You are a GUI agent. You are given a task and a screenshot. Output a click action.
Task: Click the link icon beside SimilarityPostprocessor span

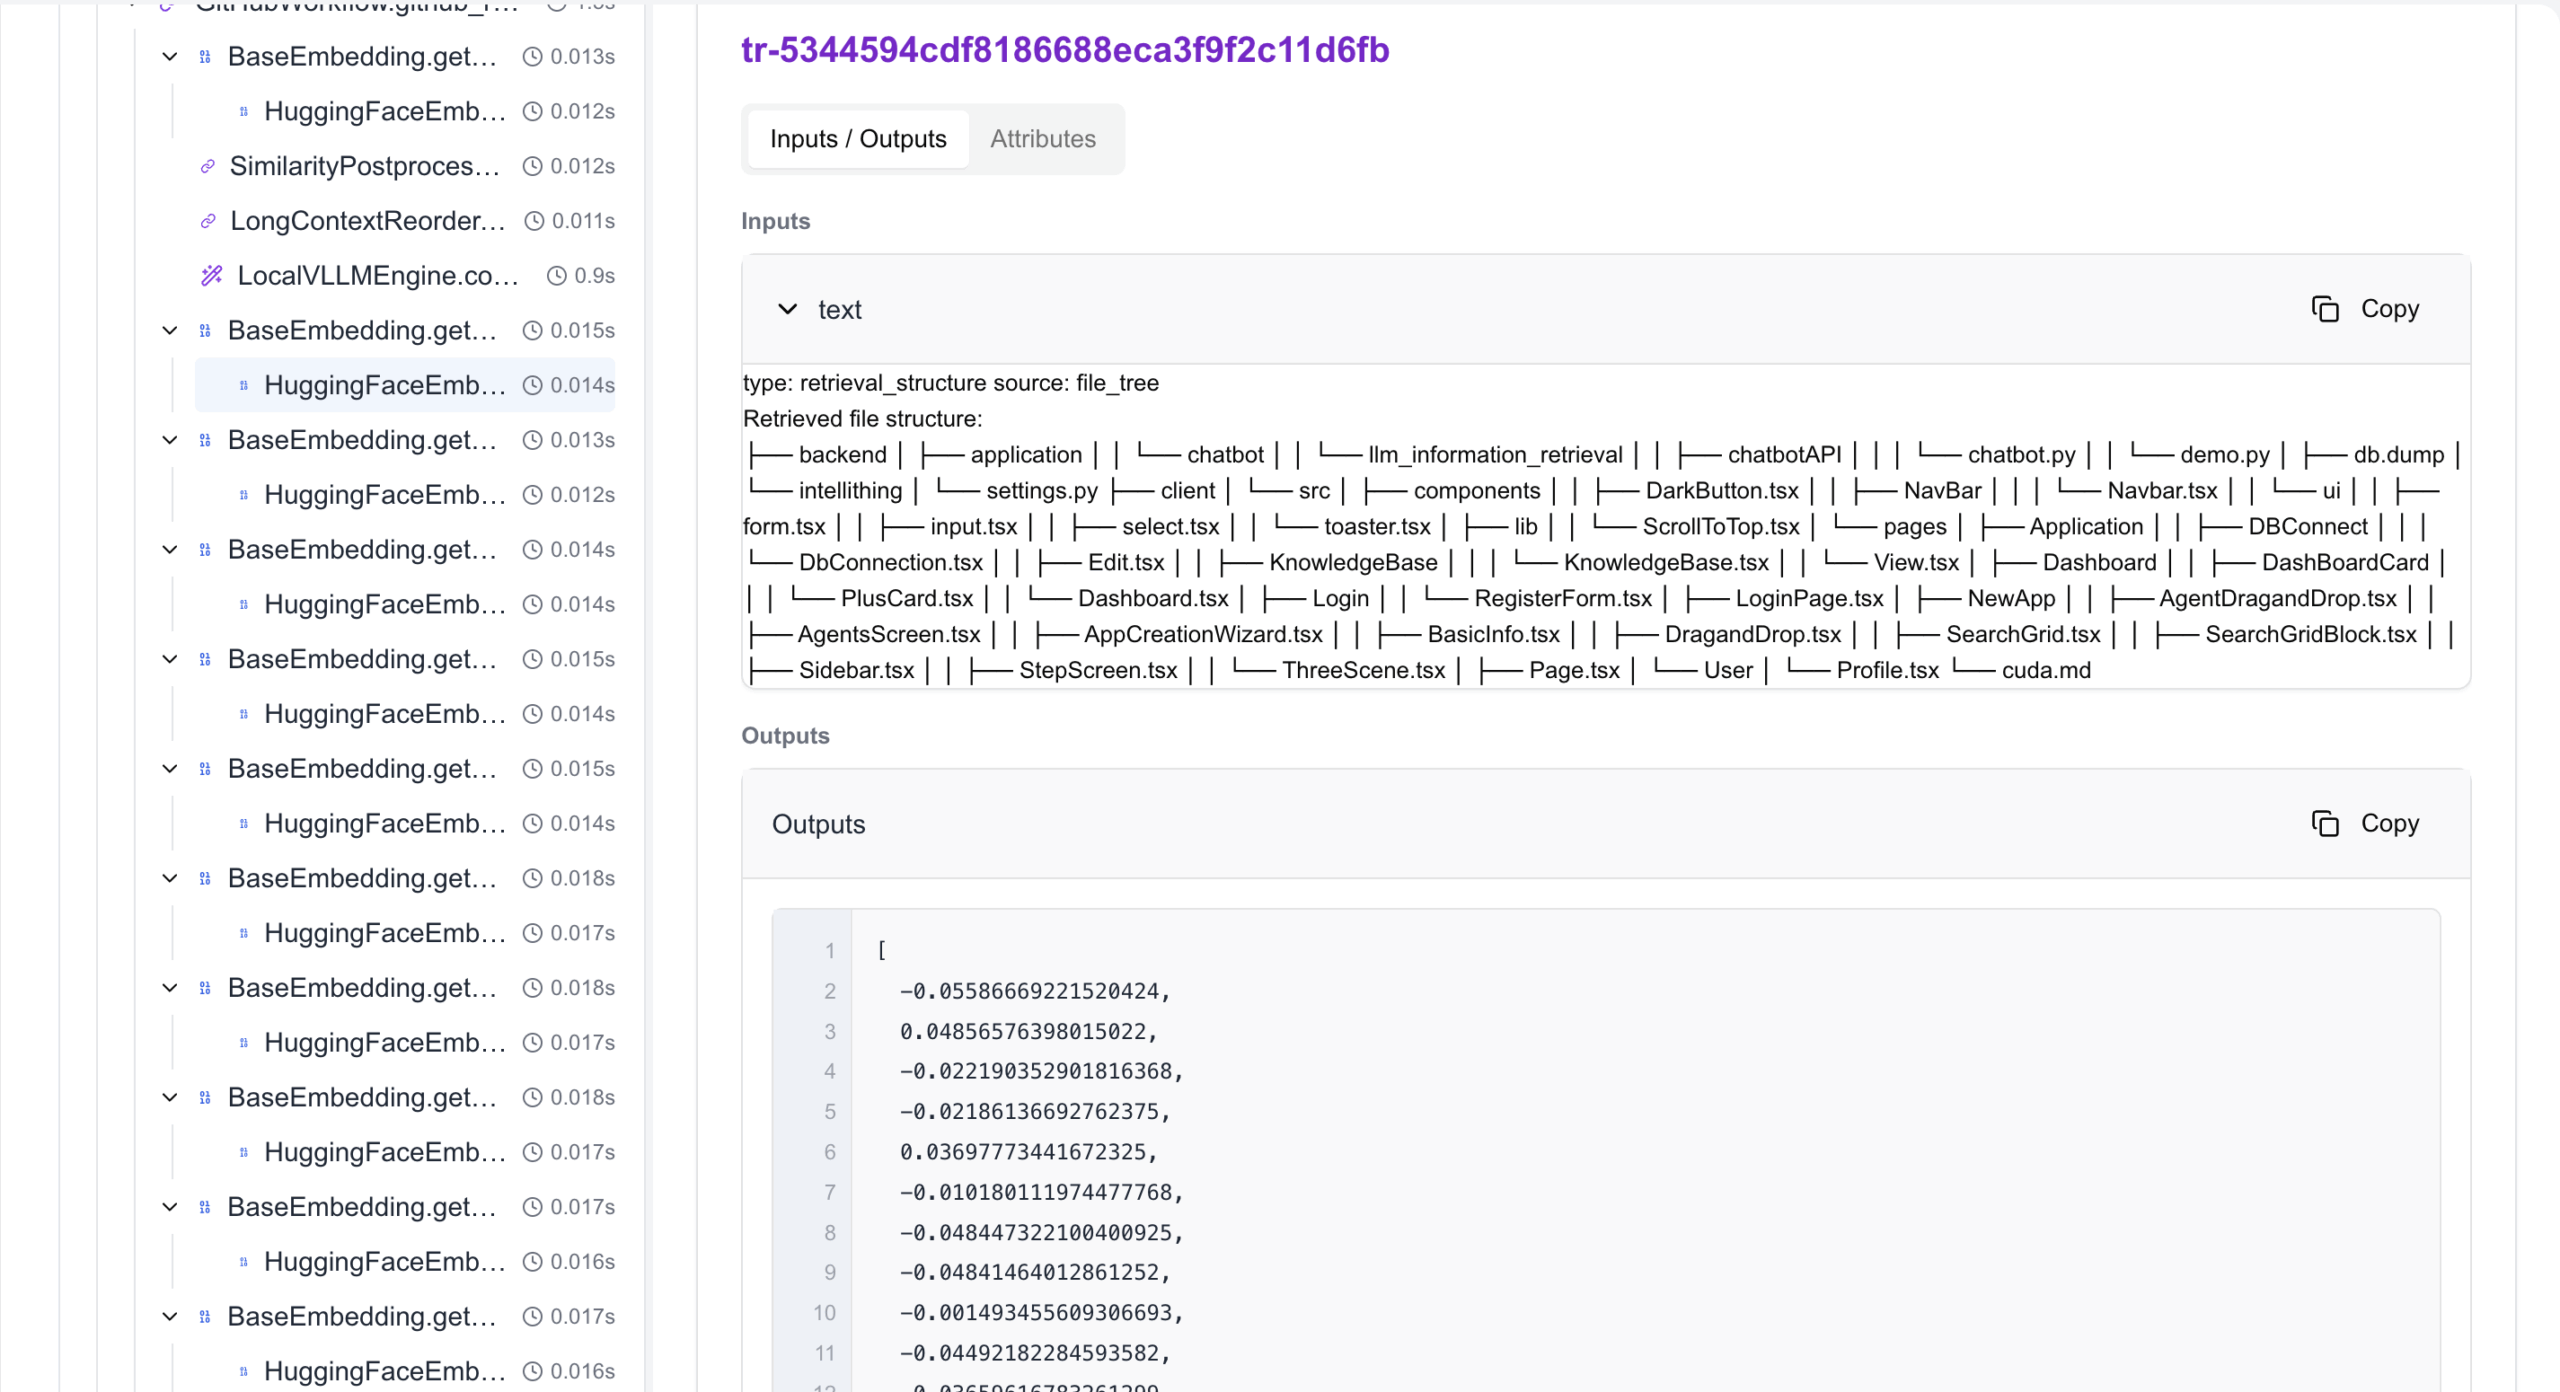tap(207, 166)
